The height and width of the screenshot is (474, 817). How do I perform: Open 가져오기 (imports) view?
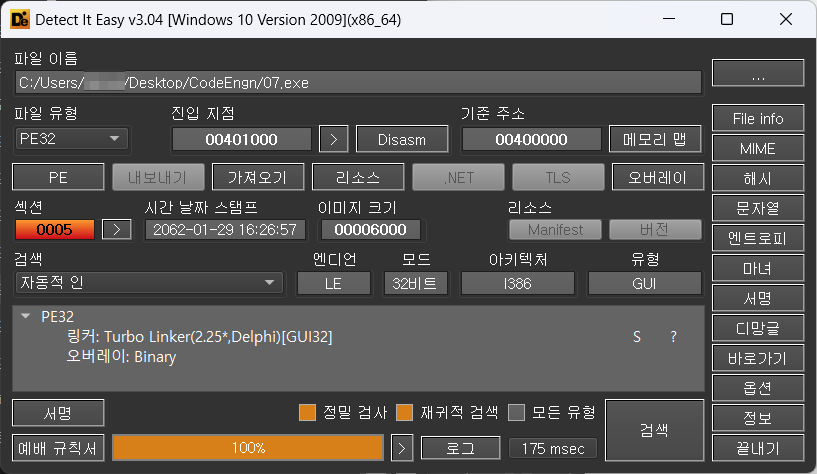[x=258, y=178]
